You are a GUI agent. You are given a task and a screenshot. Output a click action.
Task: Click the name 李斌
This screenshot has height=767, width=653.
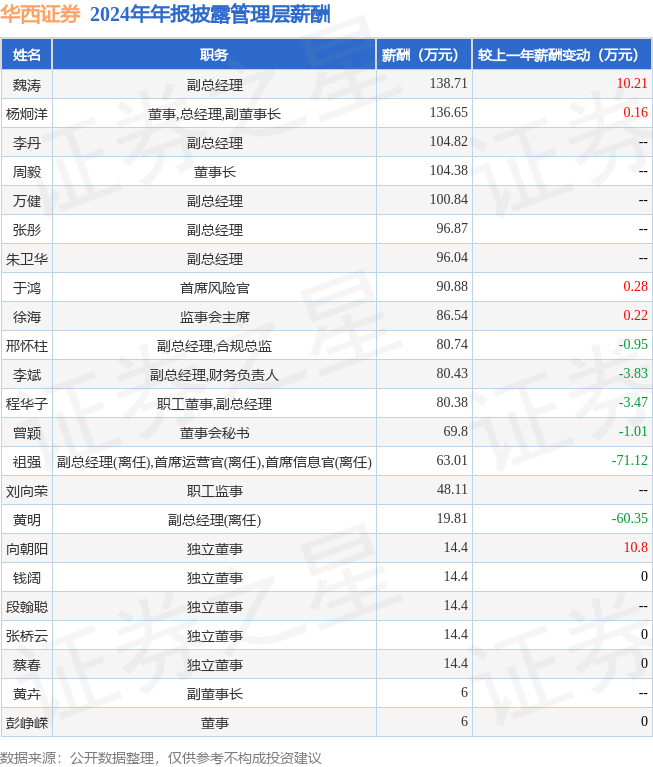point(27,375)
